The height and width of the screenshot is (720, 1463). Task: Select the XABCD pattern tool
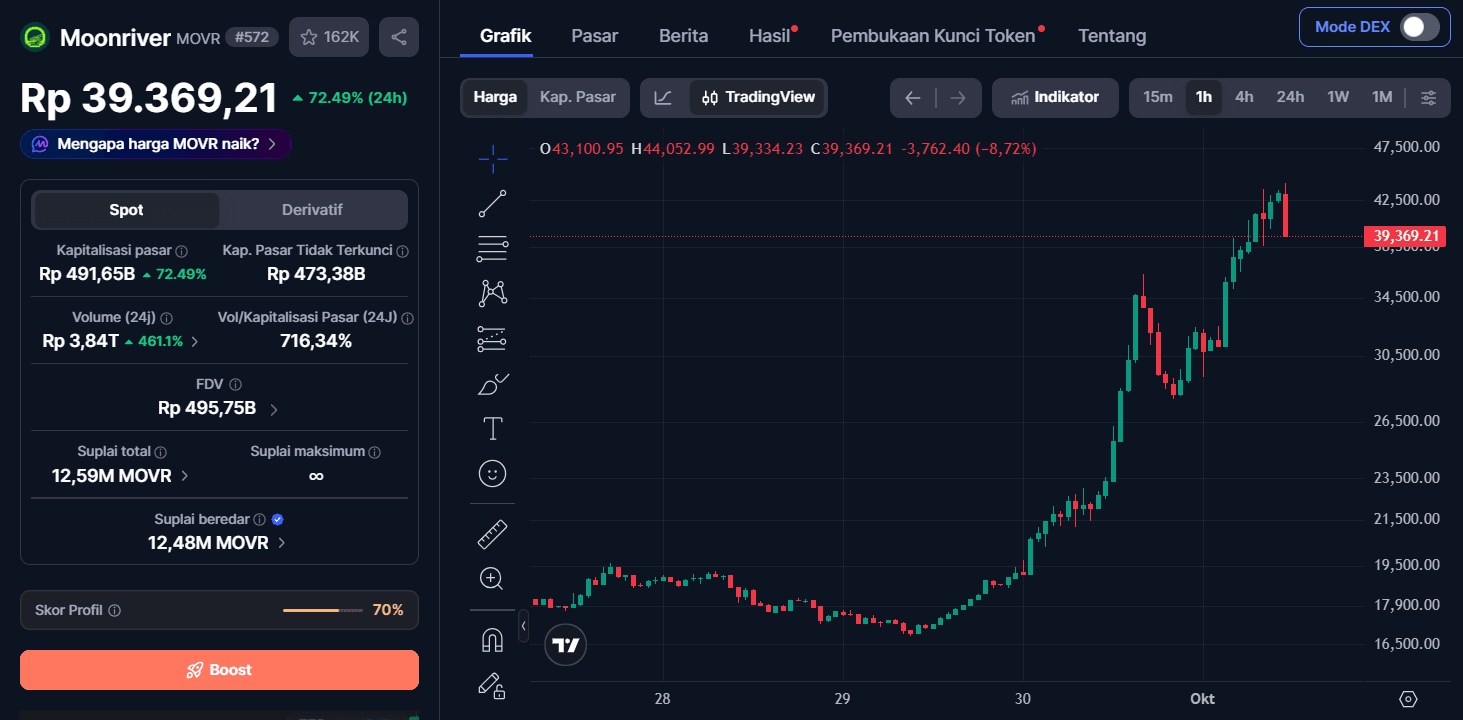pos(493,293)
